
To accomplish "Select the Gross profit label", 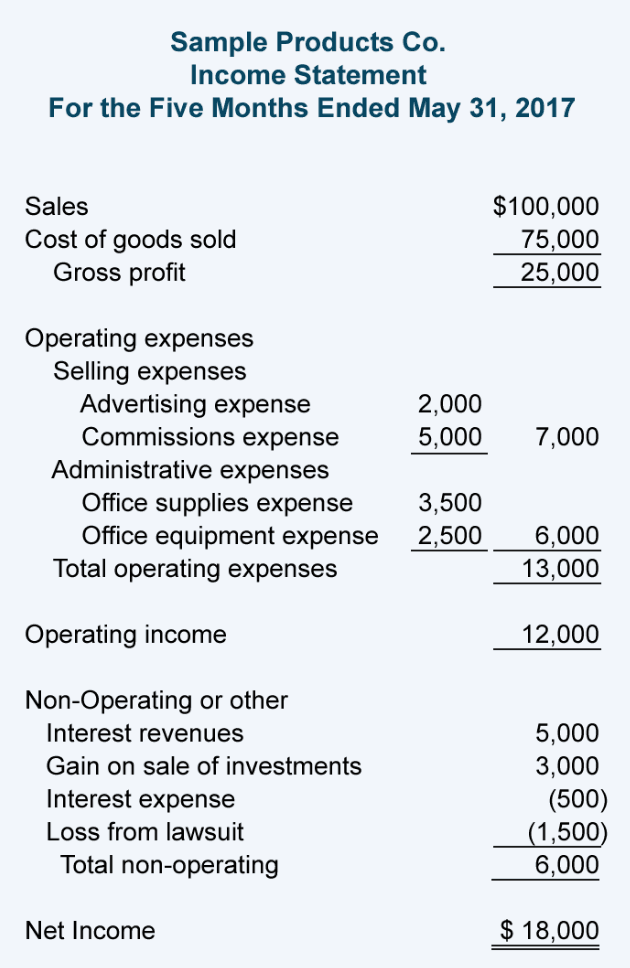I will point(119,272).
